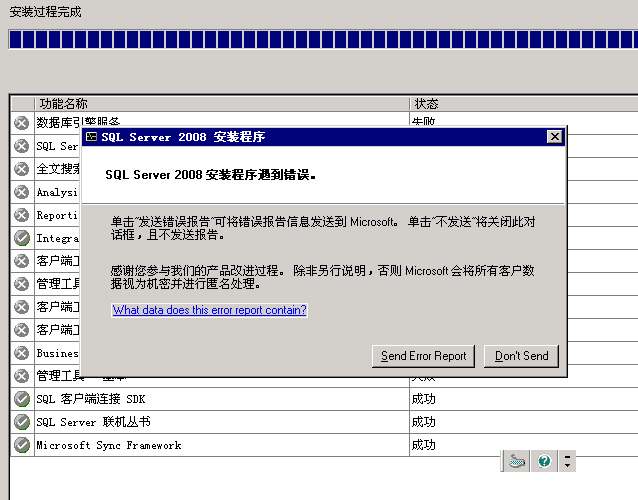Click failed icon beside Reporting row
This screenshot has height=500, width=638.
pos(22,215)
